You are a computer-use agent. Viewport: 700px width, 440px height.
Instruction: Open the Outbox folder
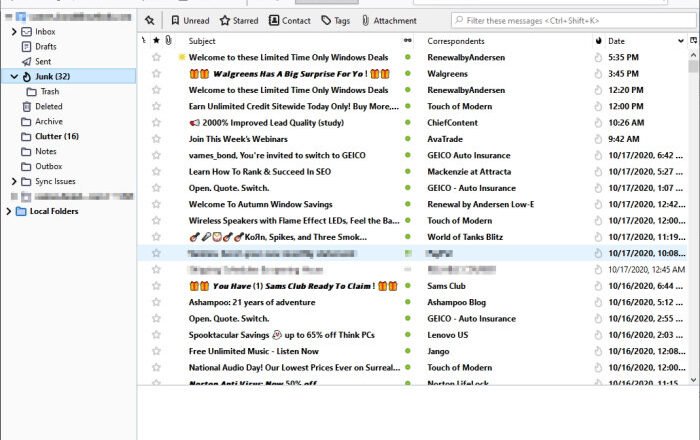tap(49, 166)
